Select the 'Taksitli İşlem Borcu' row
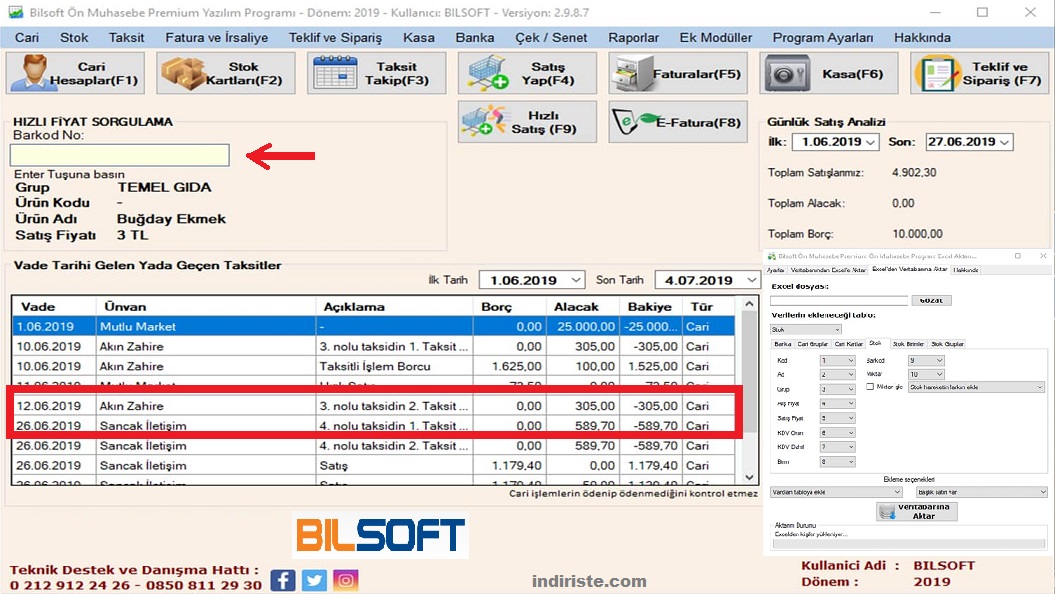Screen dimensions: 1055x594 (x=373, y=366)
